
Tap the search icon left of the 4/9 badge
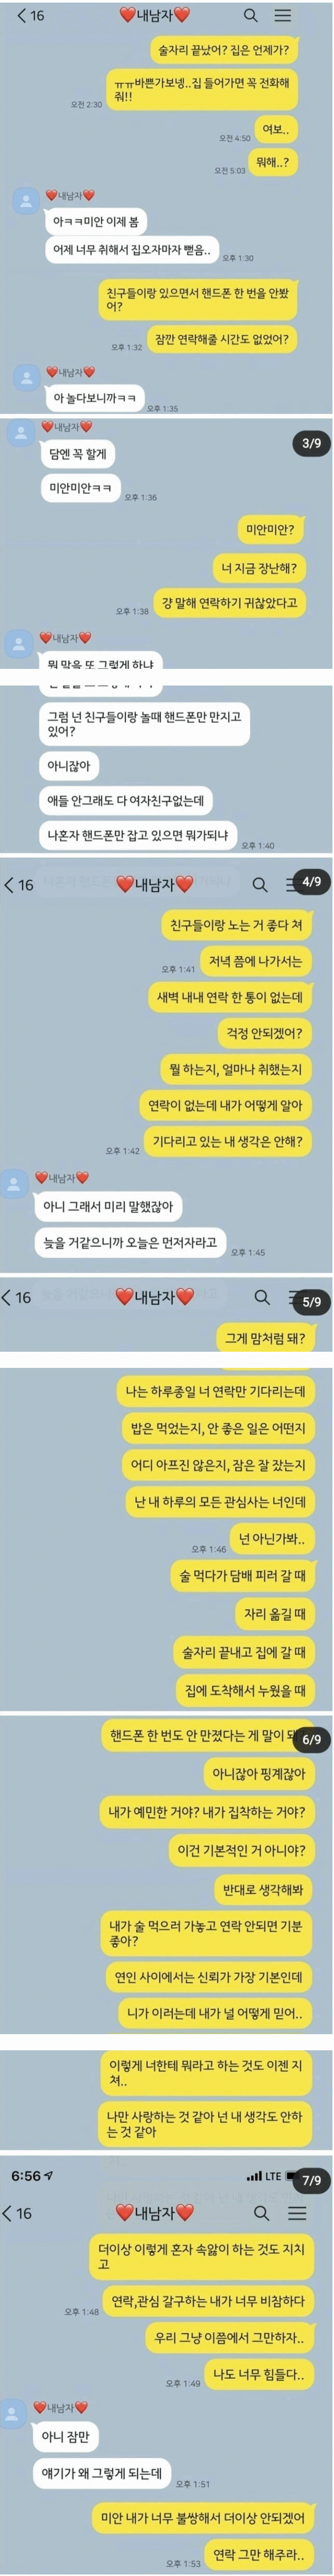point(259,884)
